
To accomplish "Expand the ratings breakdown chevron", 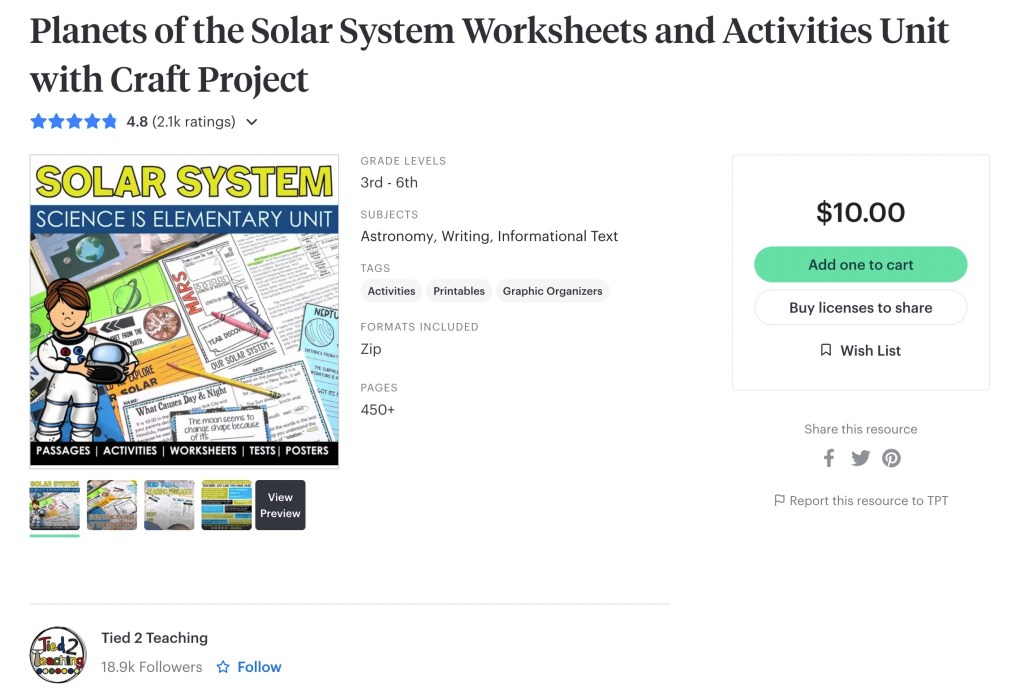I will click(252, 122).
